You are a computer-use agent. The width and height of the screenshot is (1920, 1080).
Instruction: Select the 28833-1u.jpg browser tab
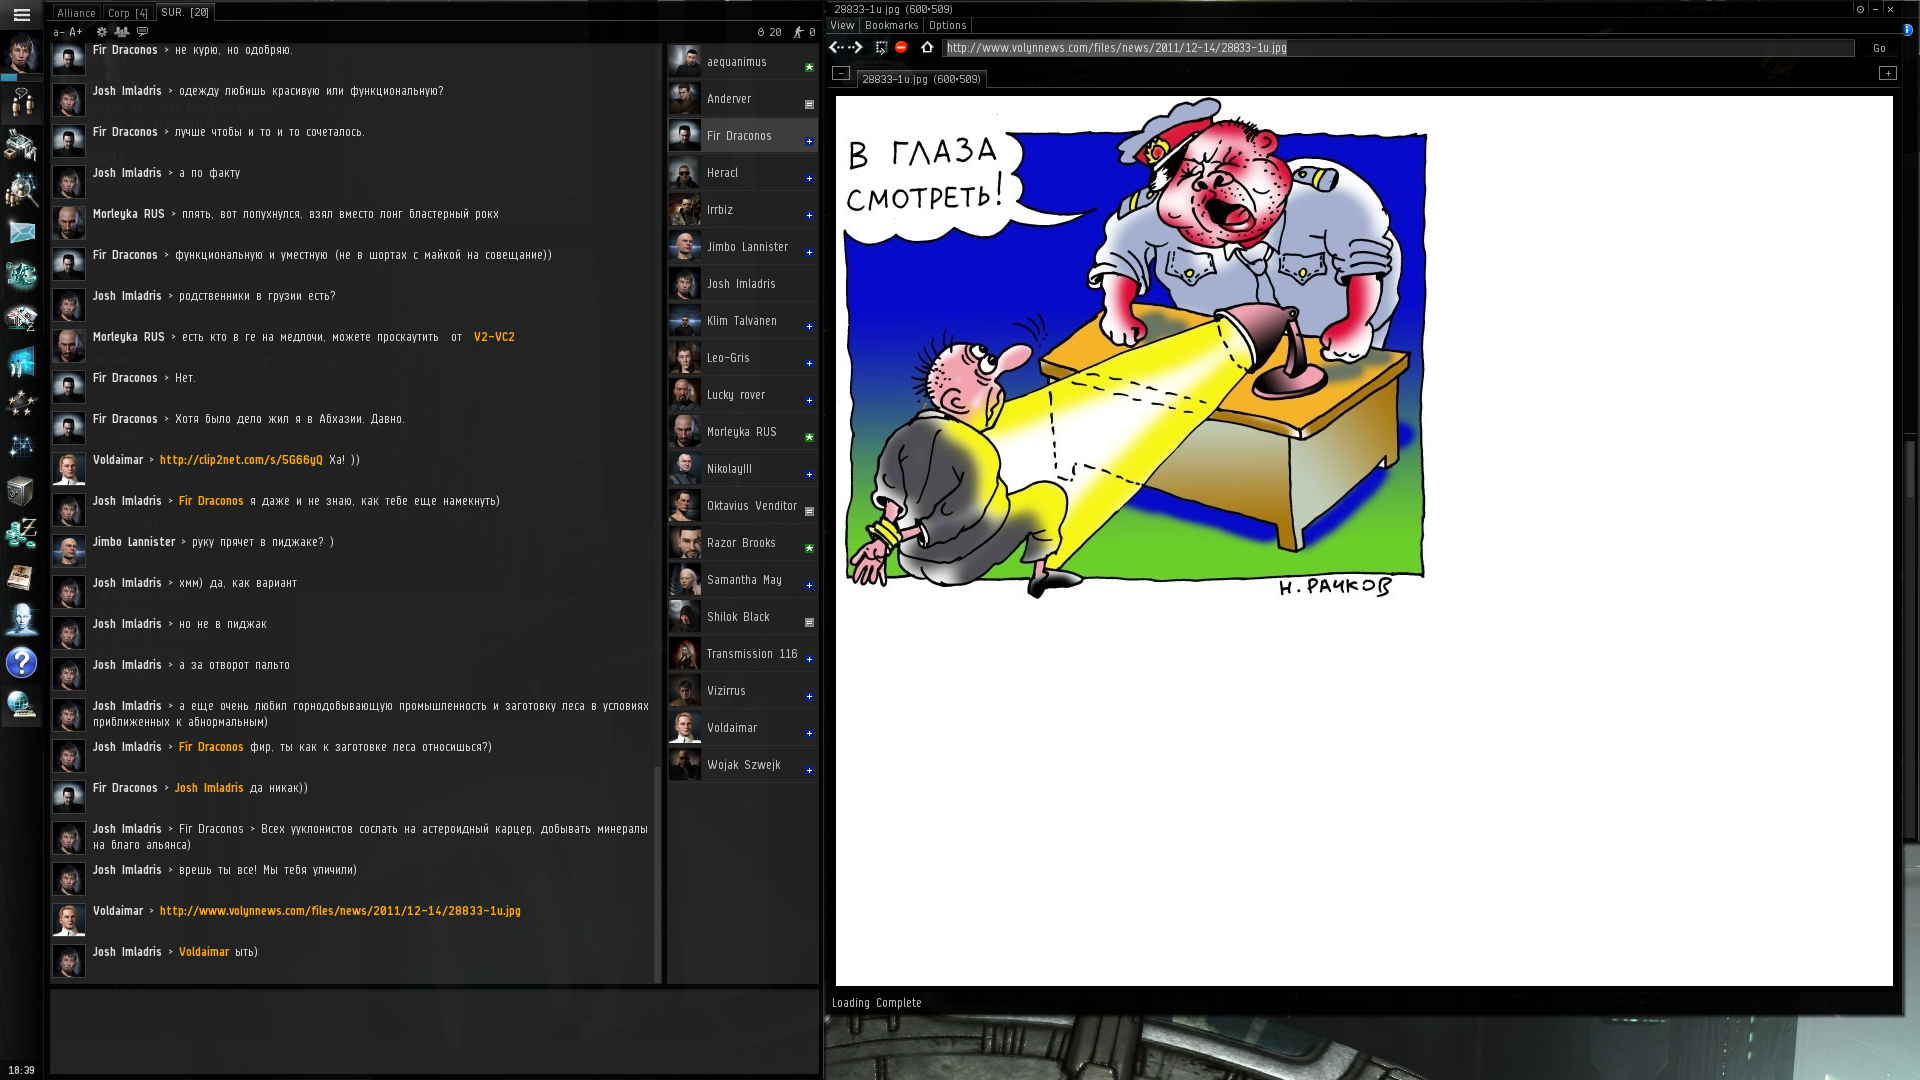coord(921,79)
